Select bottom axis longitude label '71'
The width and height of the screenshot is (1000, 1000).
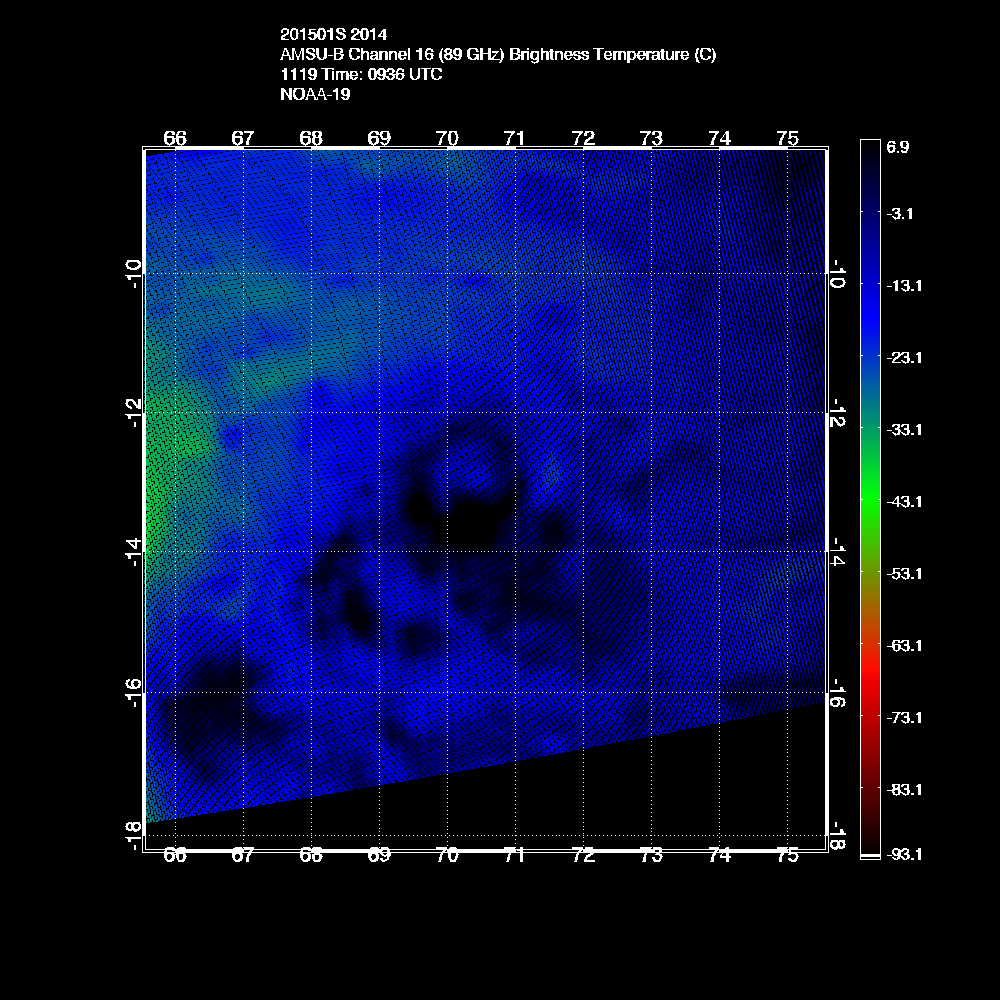(x=515, y=855)
